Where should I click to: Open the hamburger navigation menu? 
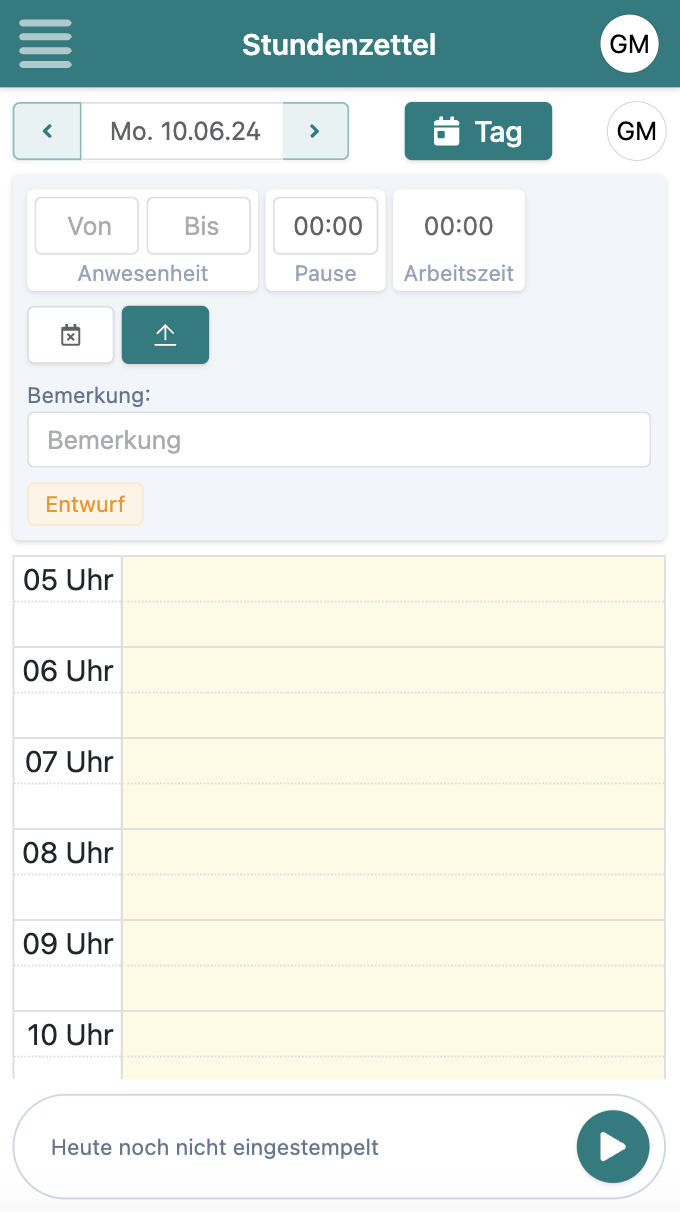tap(45, 43)
